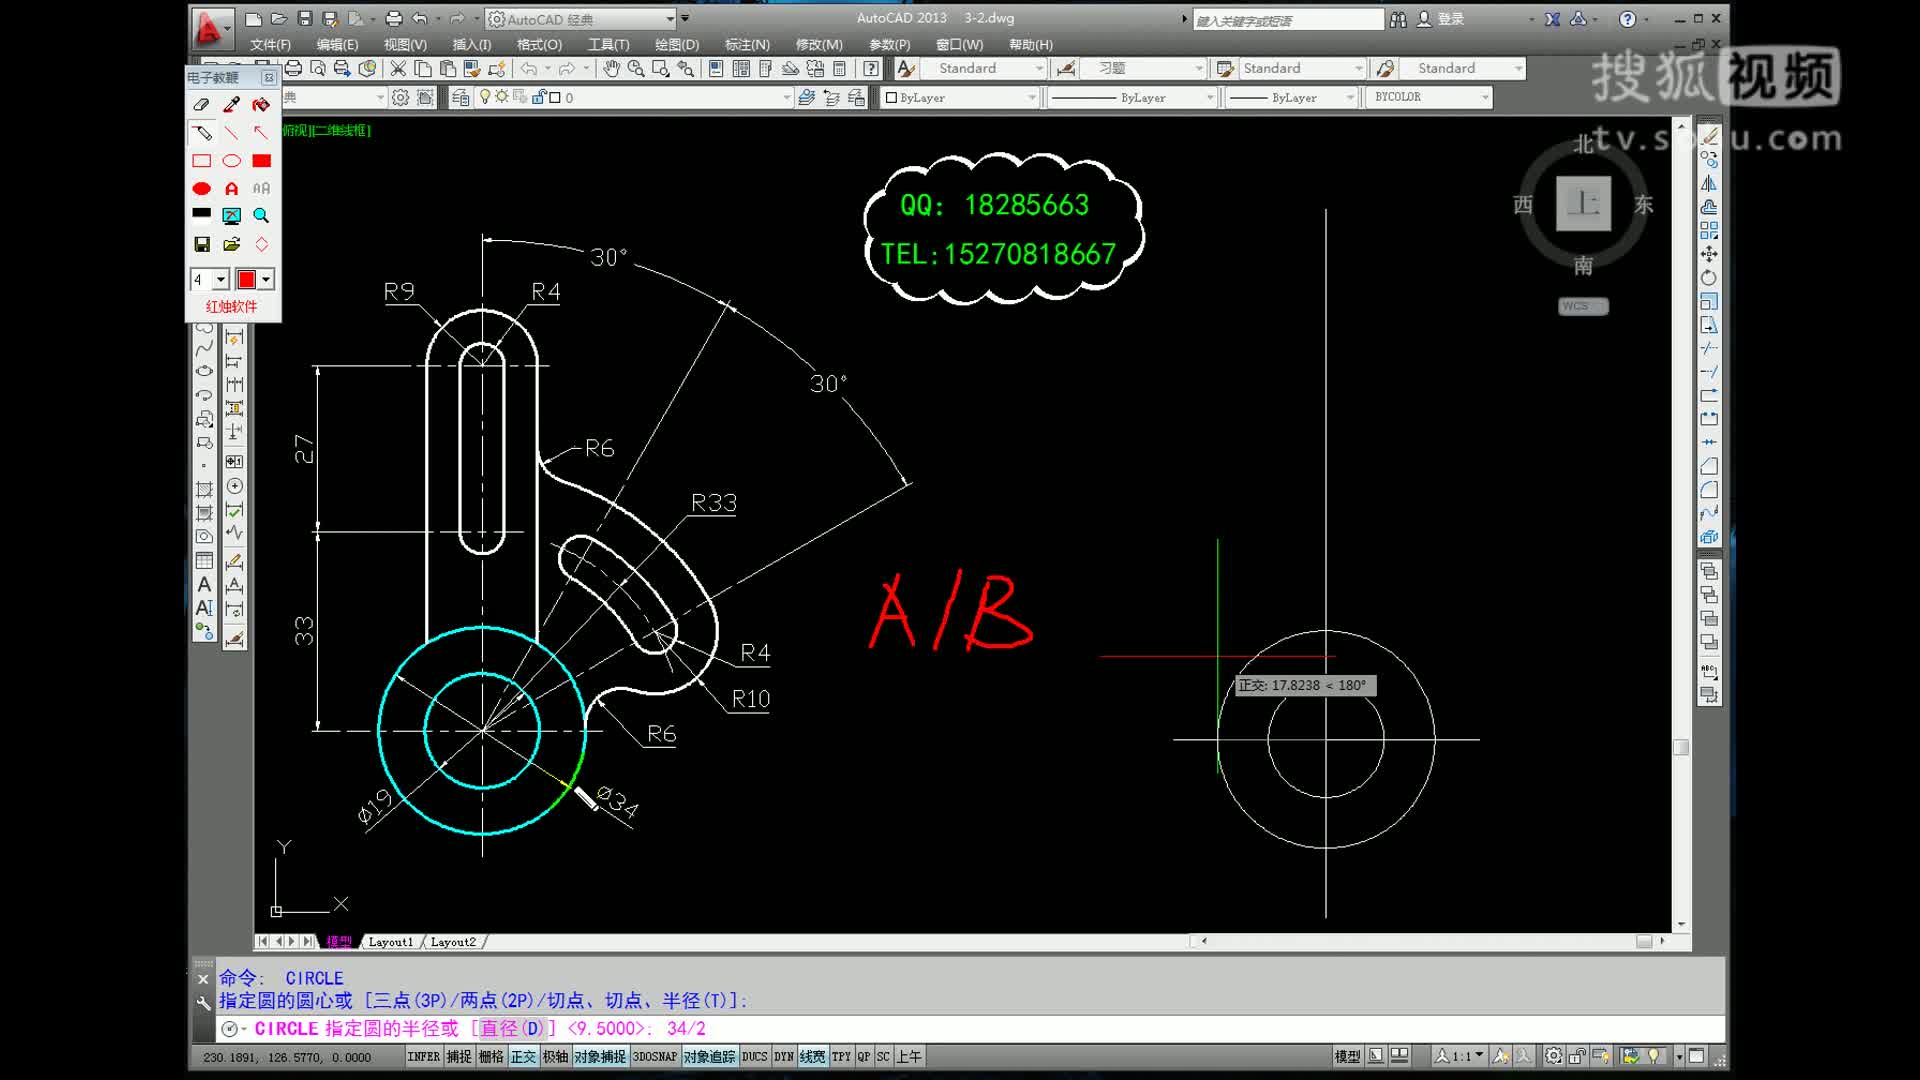The height and width of the screenshot is (1080, 1920).
Task: Click the 红烛软件 link text
Action: 231,307
